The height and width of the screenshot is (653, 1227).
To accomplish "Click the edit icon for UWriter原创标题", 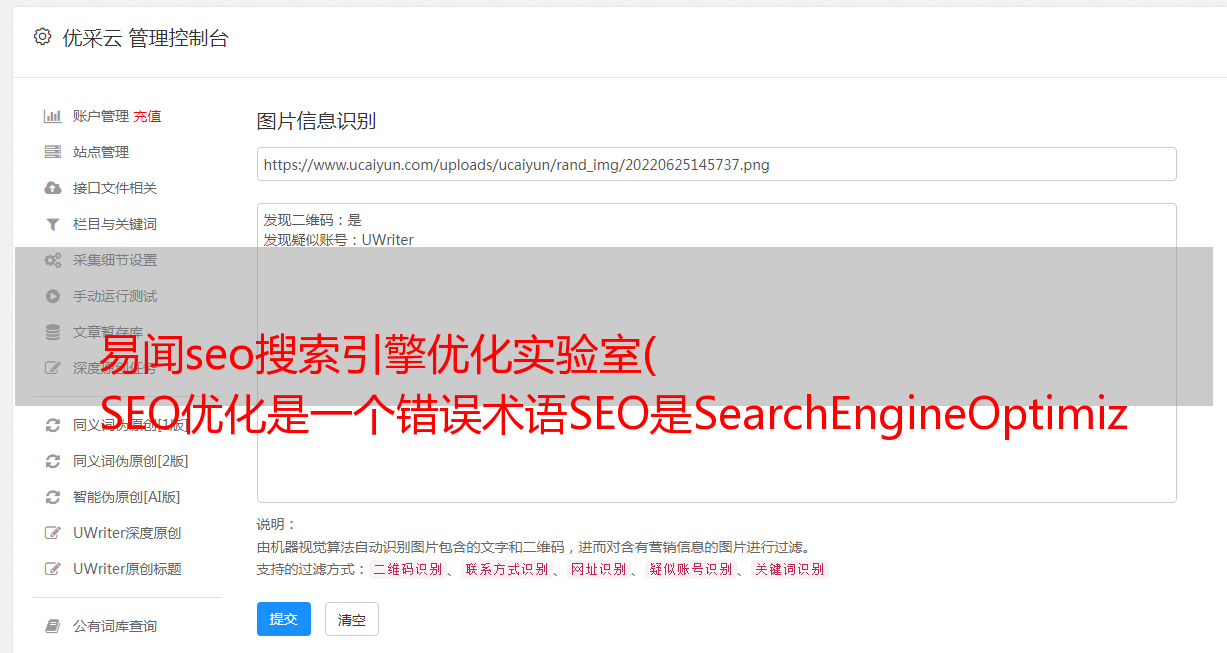I will point(53,569).
